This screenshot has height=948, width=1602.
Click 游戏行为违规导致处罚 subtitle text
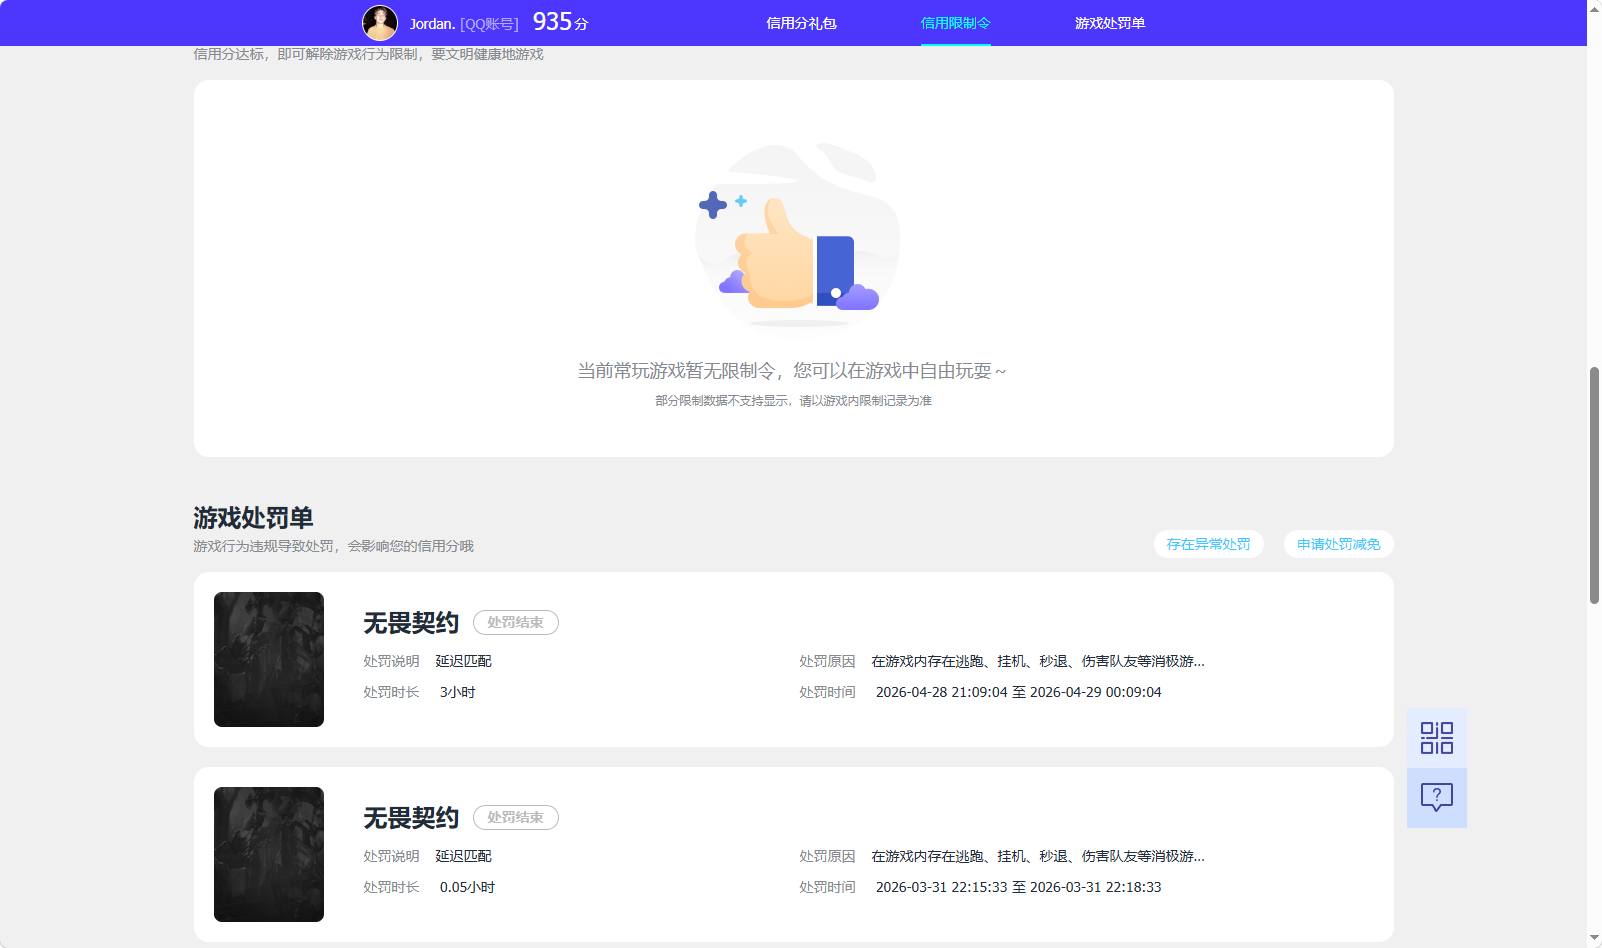(333, 546)
